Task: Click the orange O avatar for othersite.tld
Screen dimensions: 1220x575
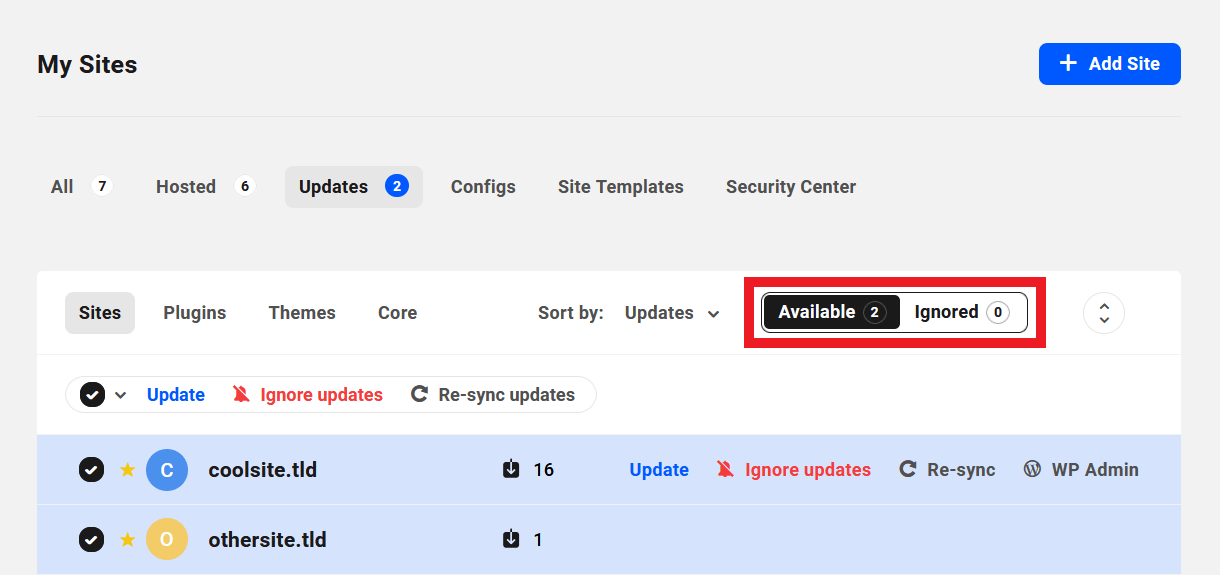Action: click(167, 540)
